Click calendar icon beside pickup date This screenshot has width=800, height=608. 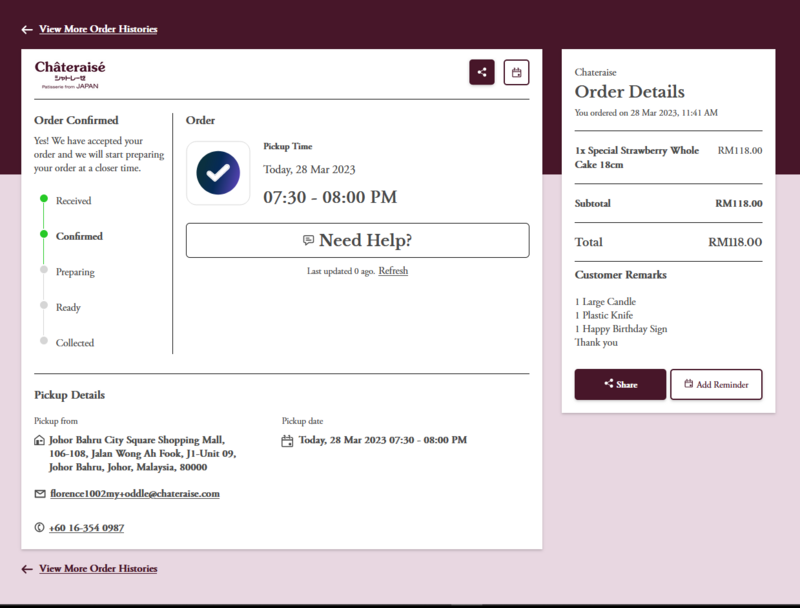(x=287, y=441)
